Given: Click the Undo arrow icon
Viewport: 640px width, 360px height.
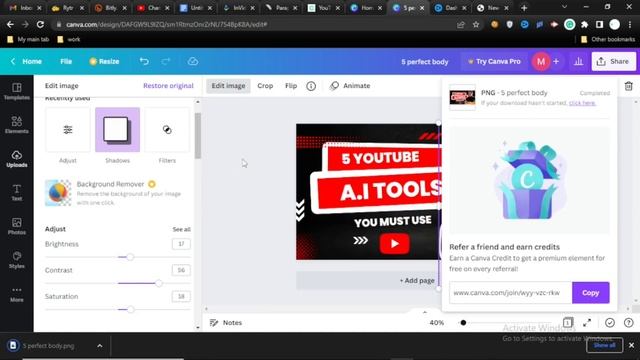Looking at the screenshot, I should (144, 62).
